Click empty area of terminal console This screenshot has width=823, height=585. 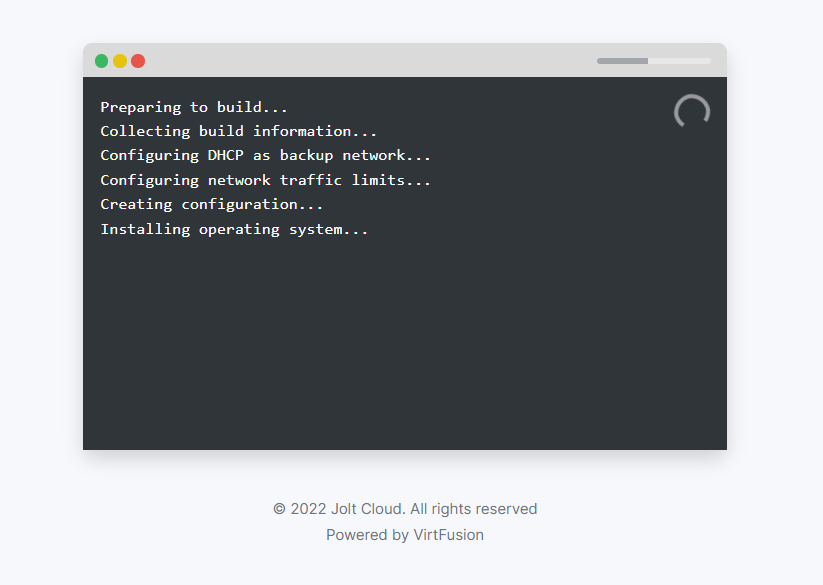(x=405, y=341)
